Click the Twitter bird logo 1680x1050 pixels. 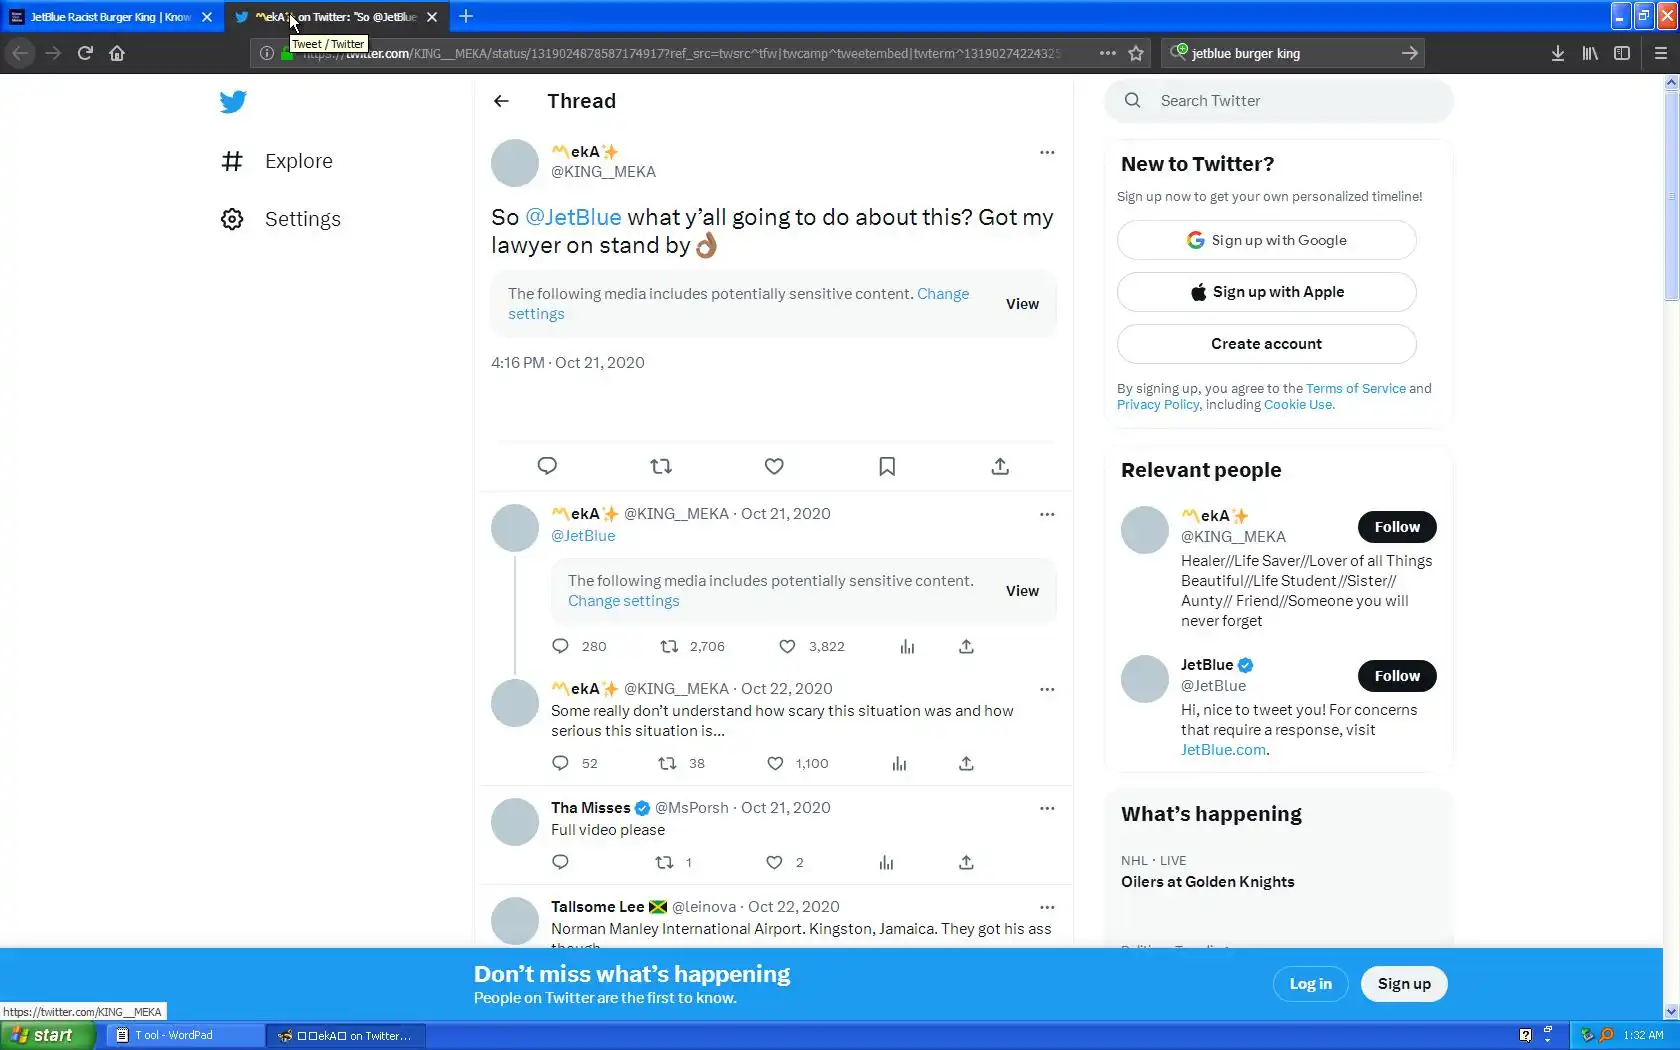(233, 102)
